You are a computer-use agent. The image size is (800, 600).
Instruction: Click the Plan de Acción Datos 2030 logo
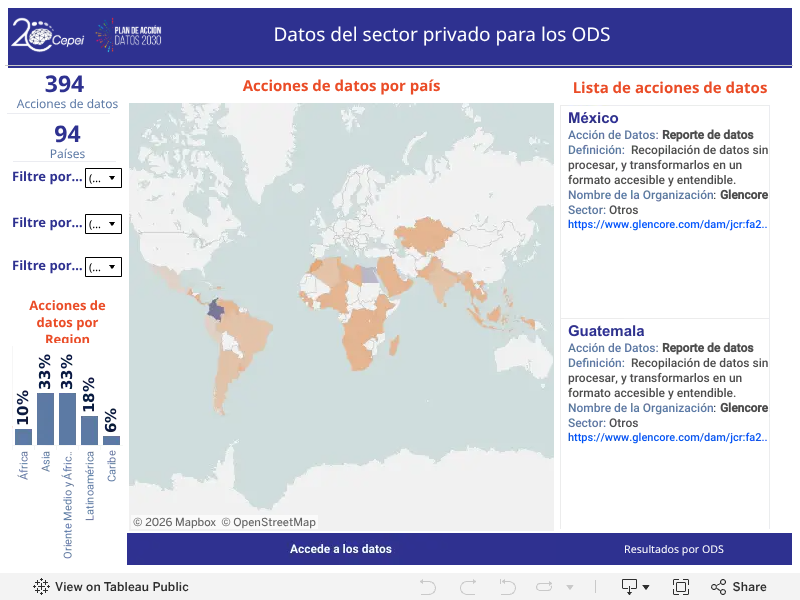tap(129, 35)
